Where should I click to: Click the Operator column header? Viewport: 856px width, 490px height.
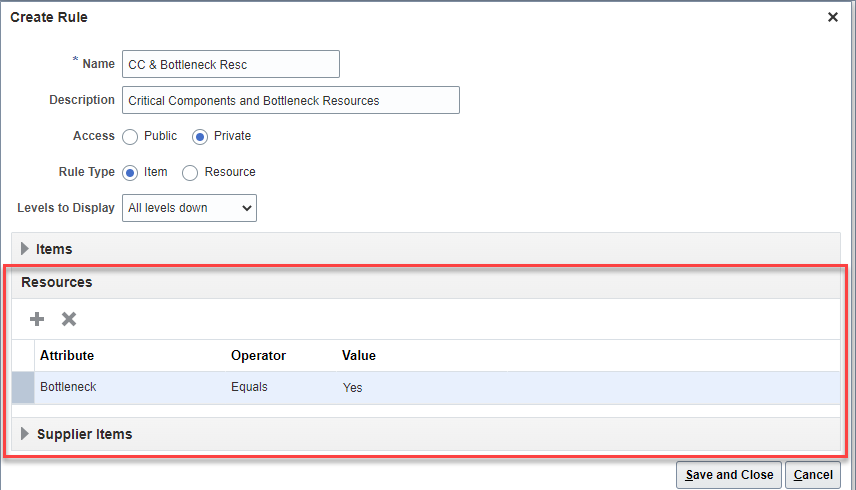pyautogui.click(x=258, y=355)
